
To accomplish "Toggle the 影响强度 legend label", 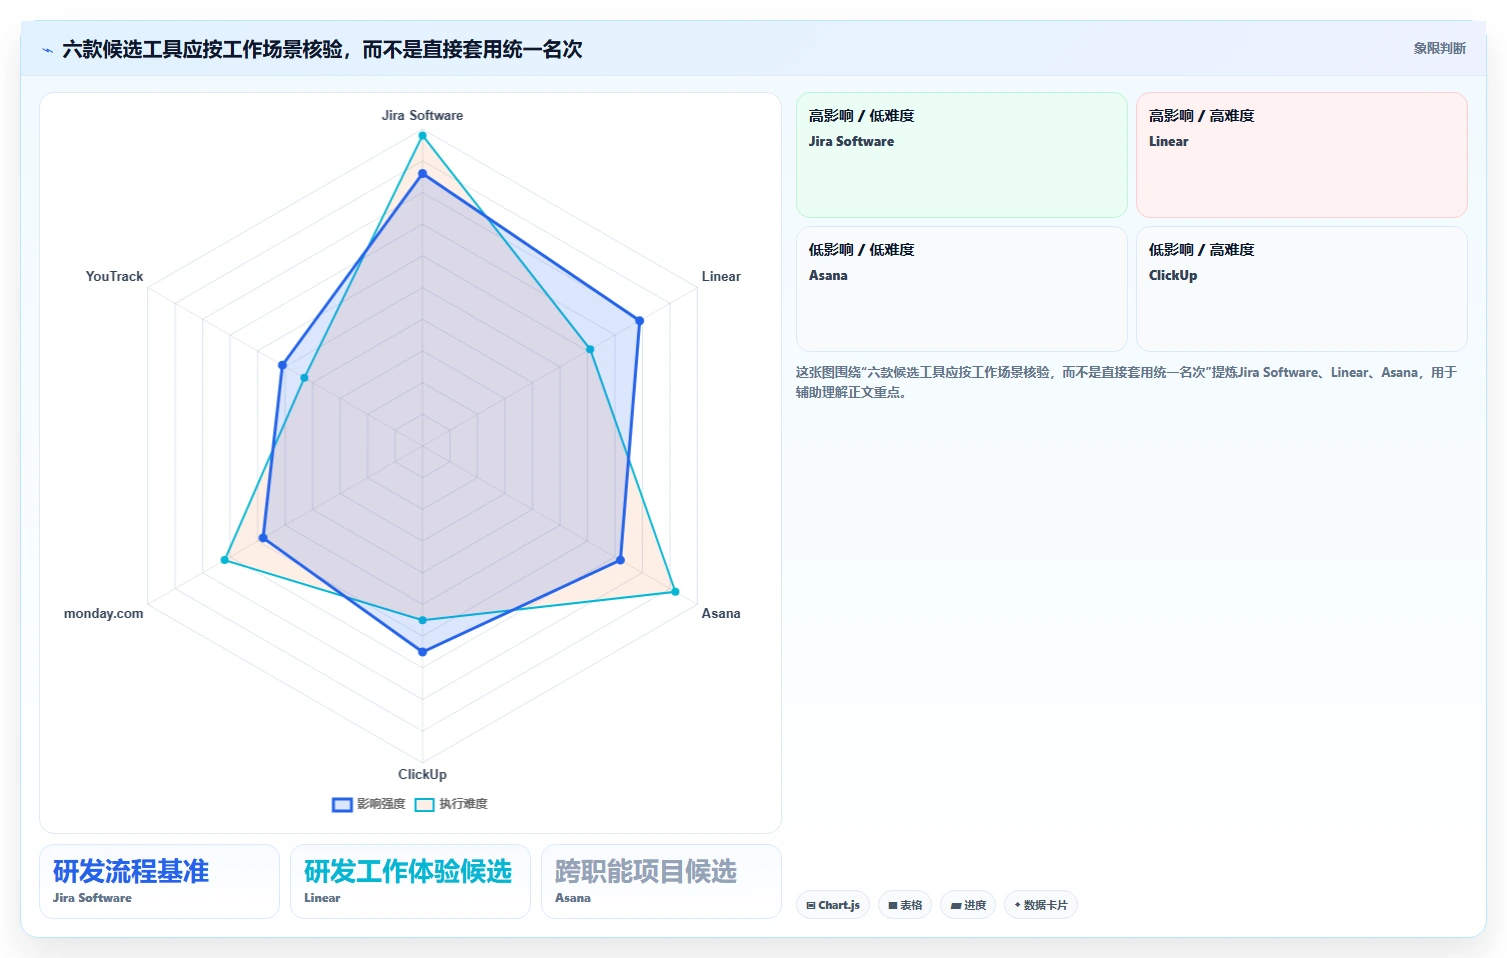I will pos(381,804).
